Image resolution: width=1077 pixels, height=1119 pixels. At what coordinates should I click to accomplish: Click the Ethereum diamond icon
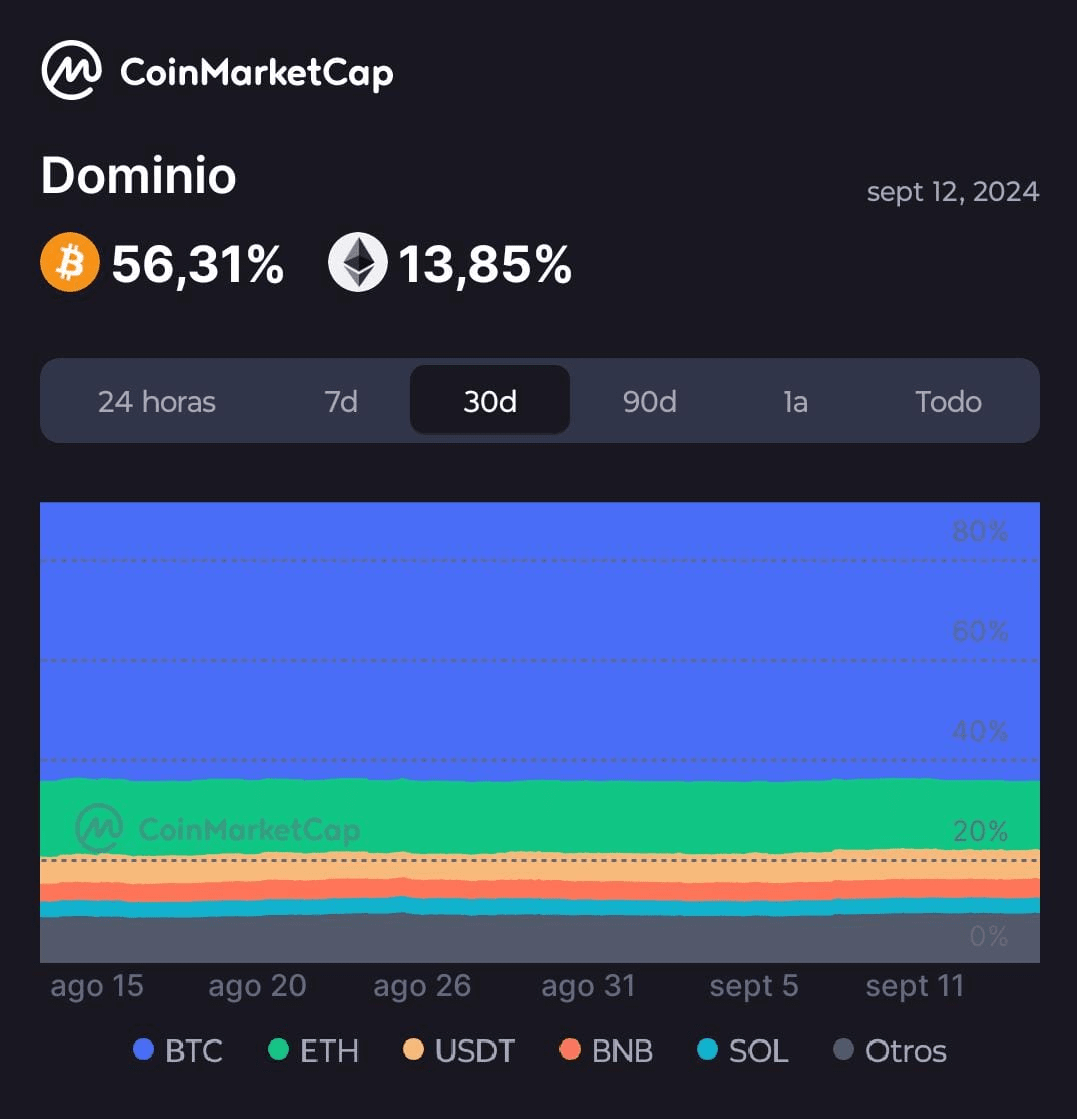pos(357,263)
